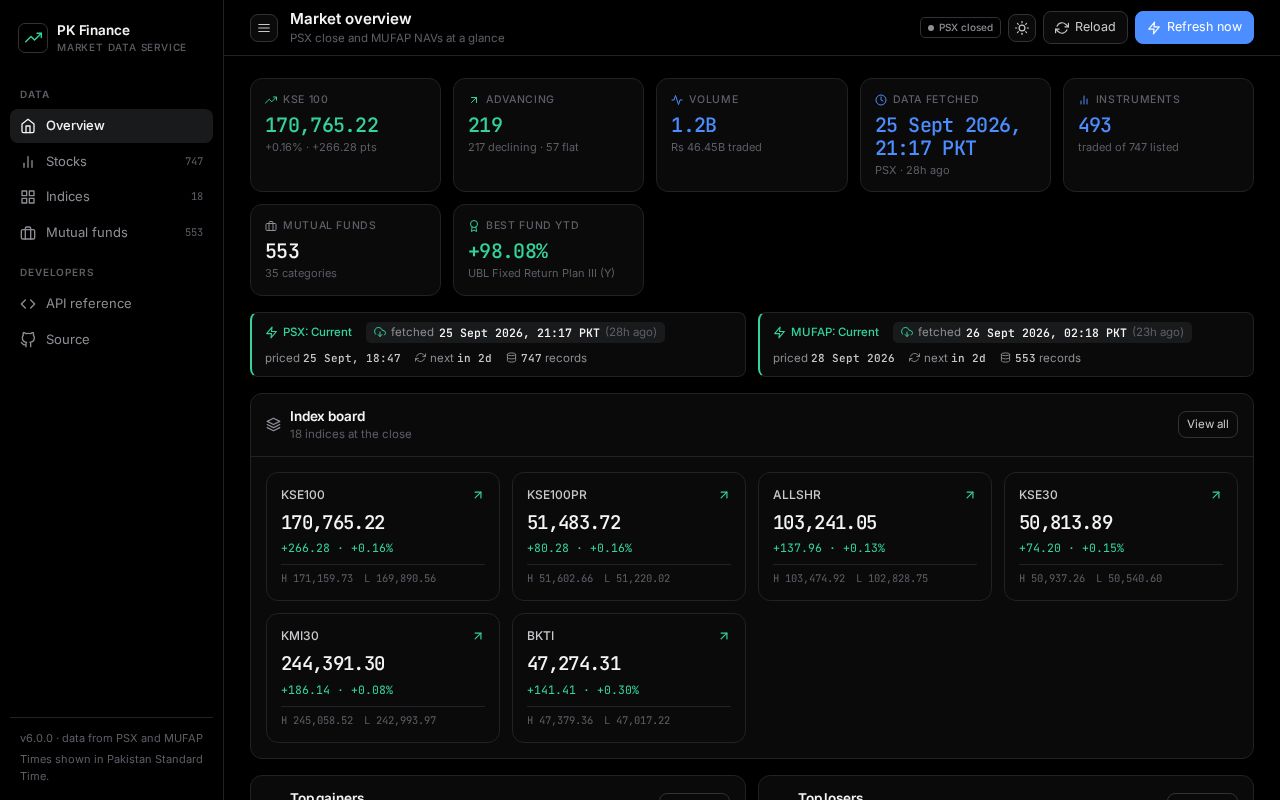Open the KMI30 index card arrow
The height and width of the screenshot is (800, 1280).
[x=478, y=636]
